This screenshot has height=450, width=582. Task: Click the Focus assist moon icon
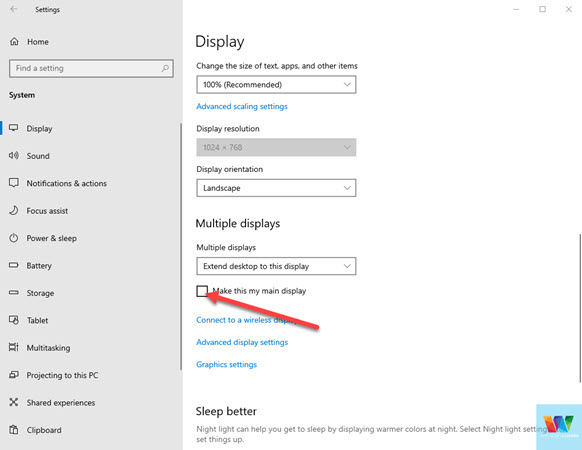pyautogui.click(x=14, y=210)
